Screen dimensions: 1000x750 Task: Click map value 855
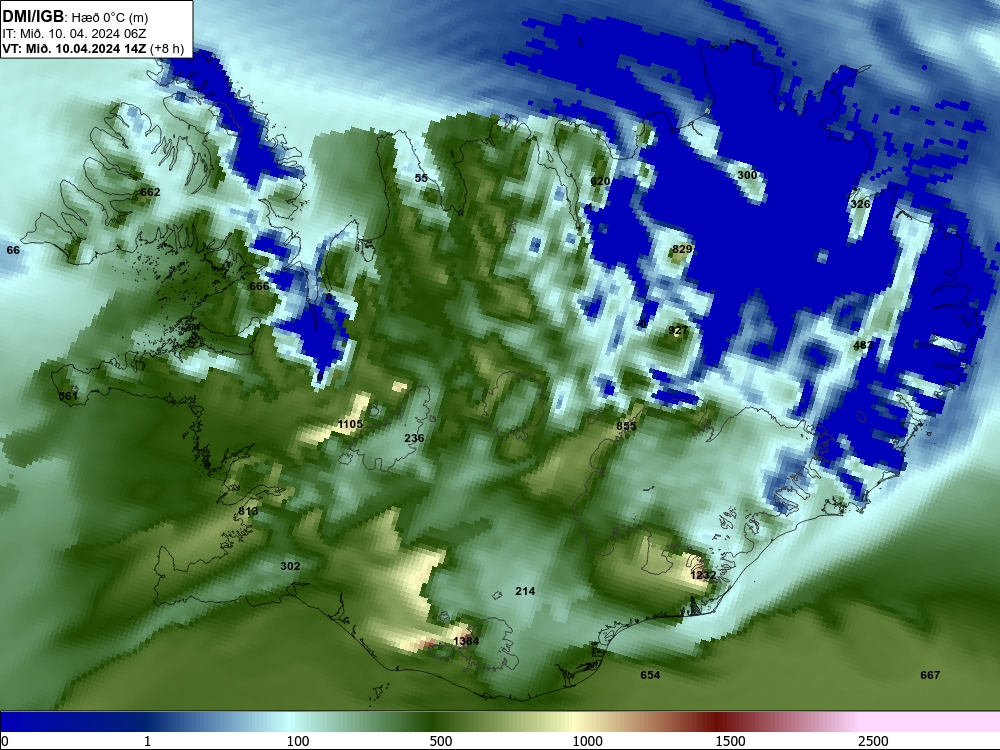pos(626,426)
